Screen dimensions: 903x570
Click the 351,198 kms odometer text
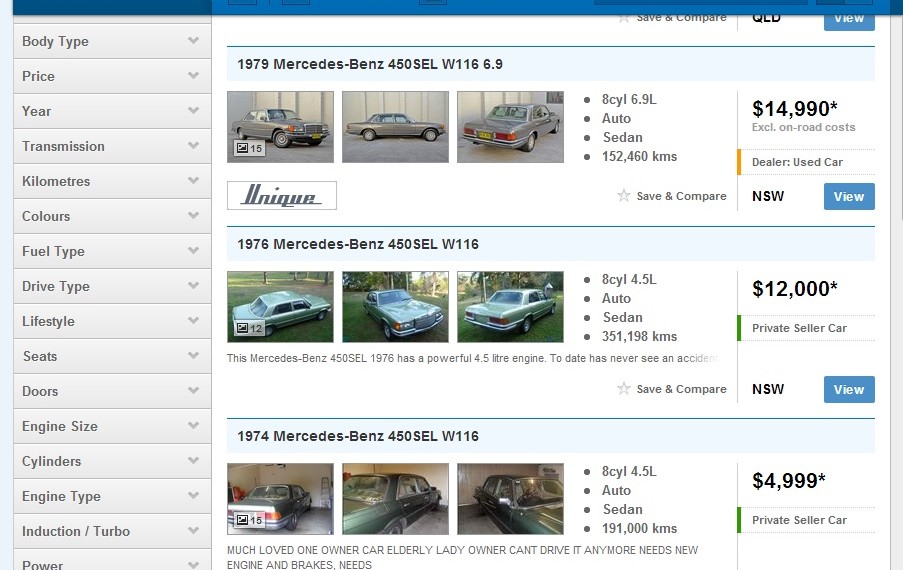point(639,336)
